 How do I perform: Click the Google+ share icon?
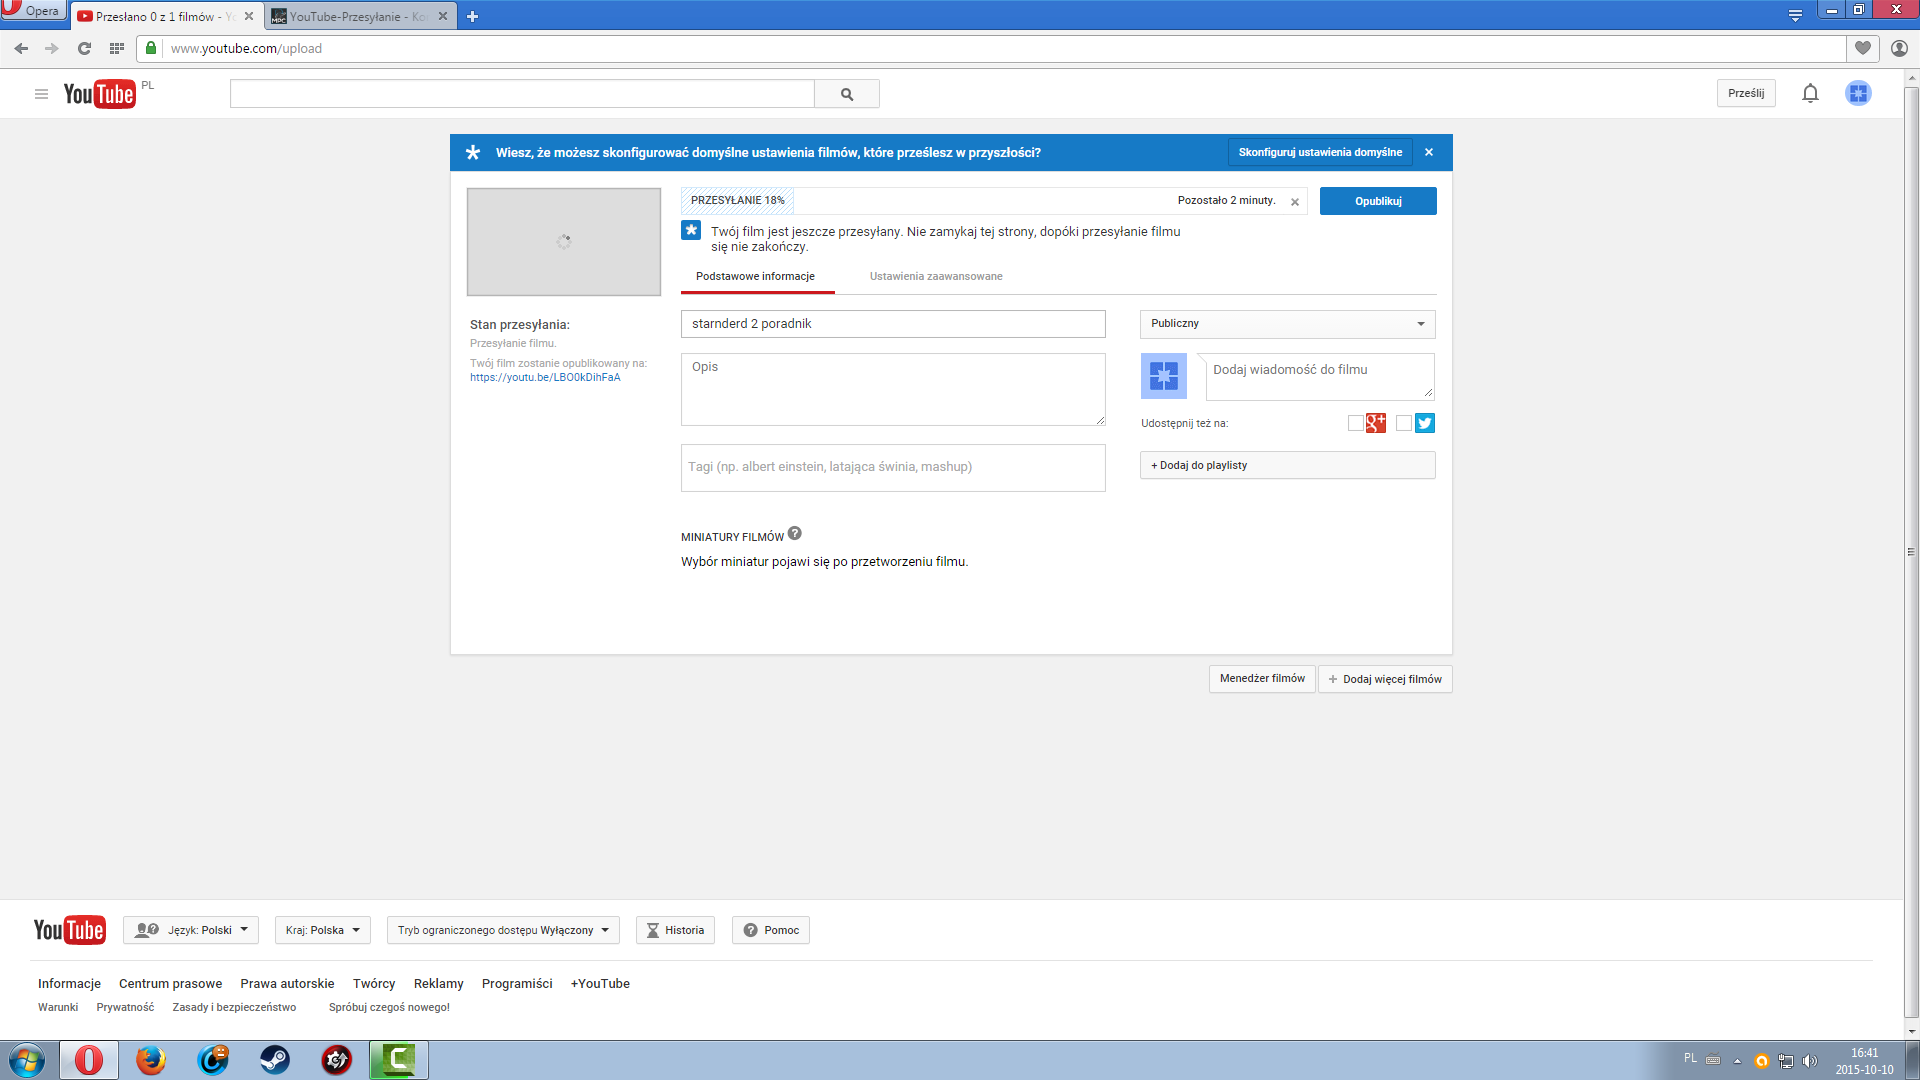pyautogui.click(x=1376, y=423)
